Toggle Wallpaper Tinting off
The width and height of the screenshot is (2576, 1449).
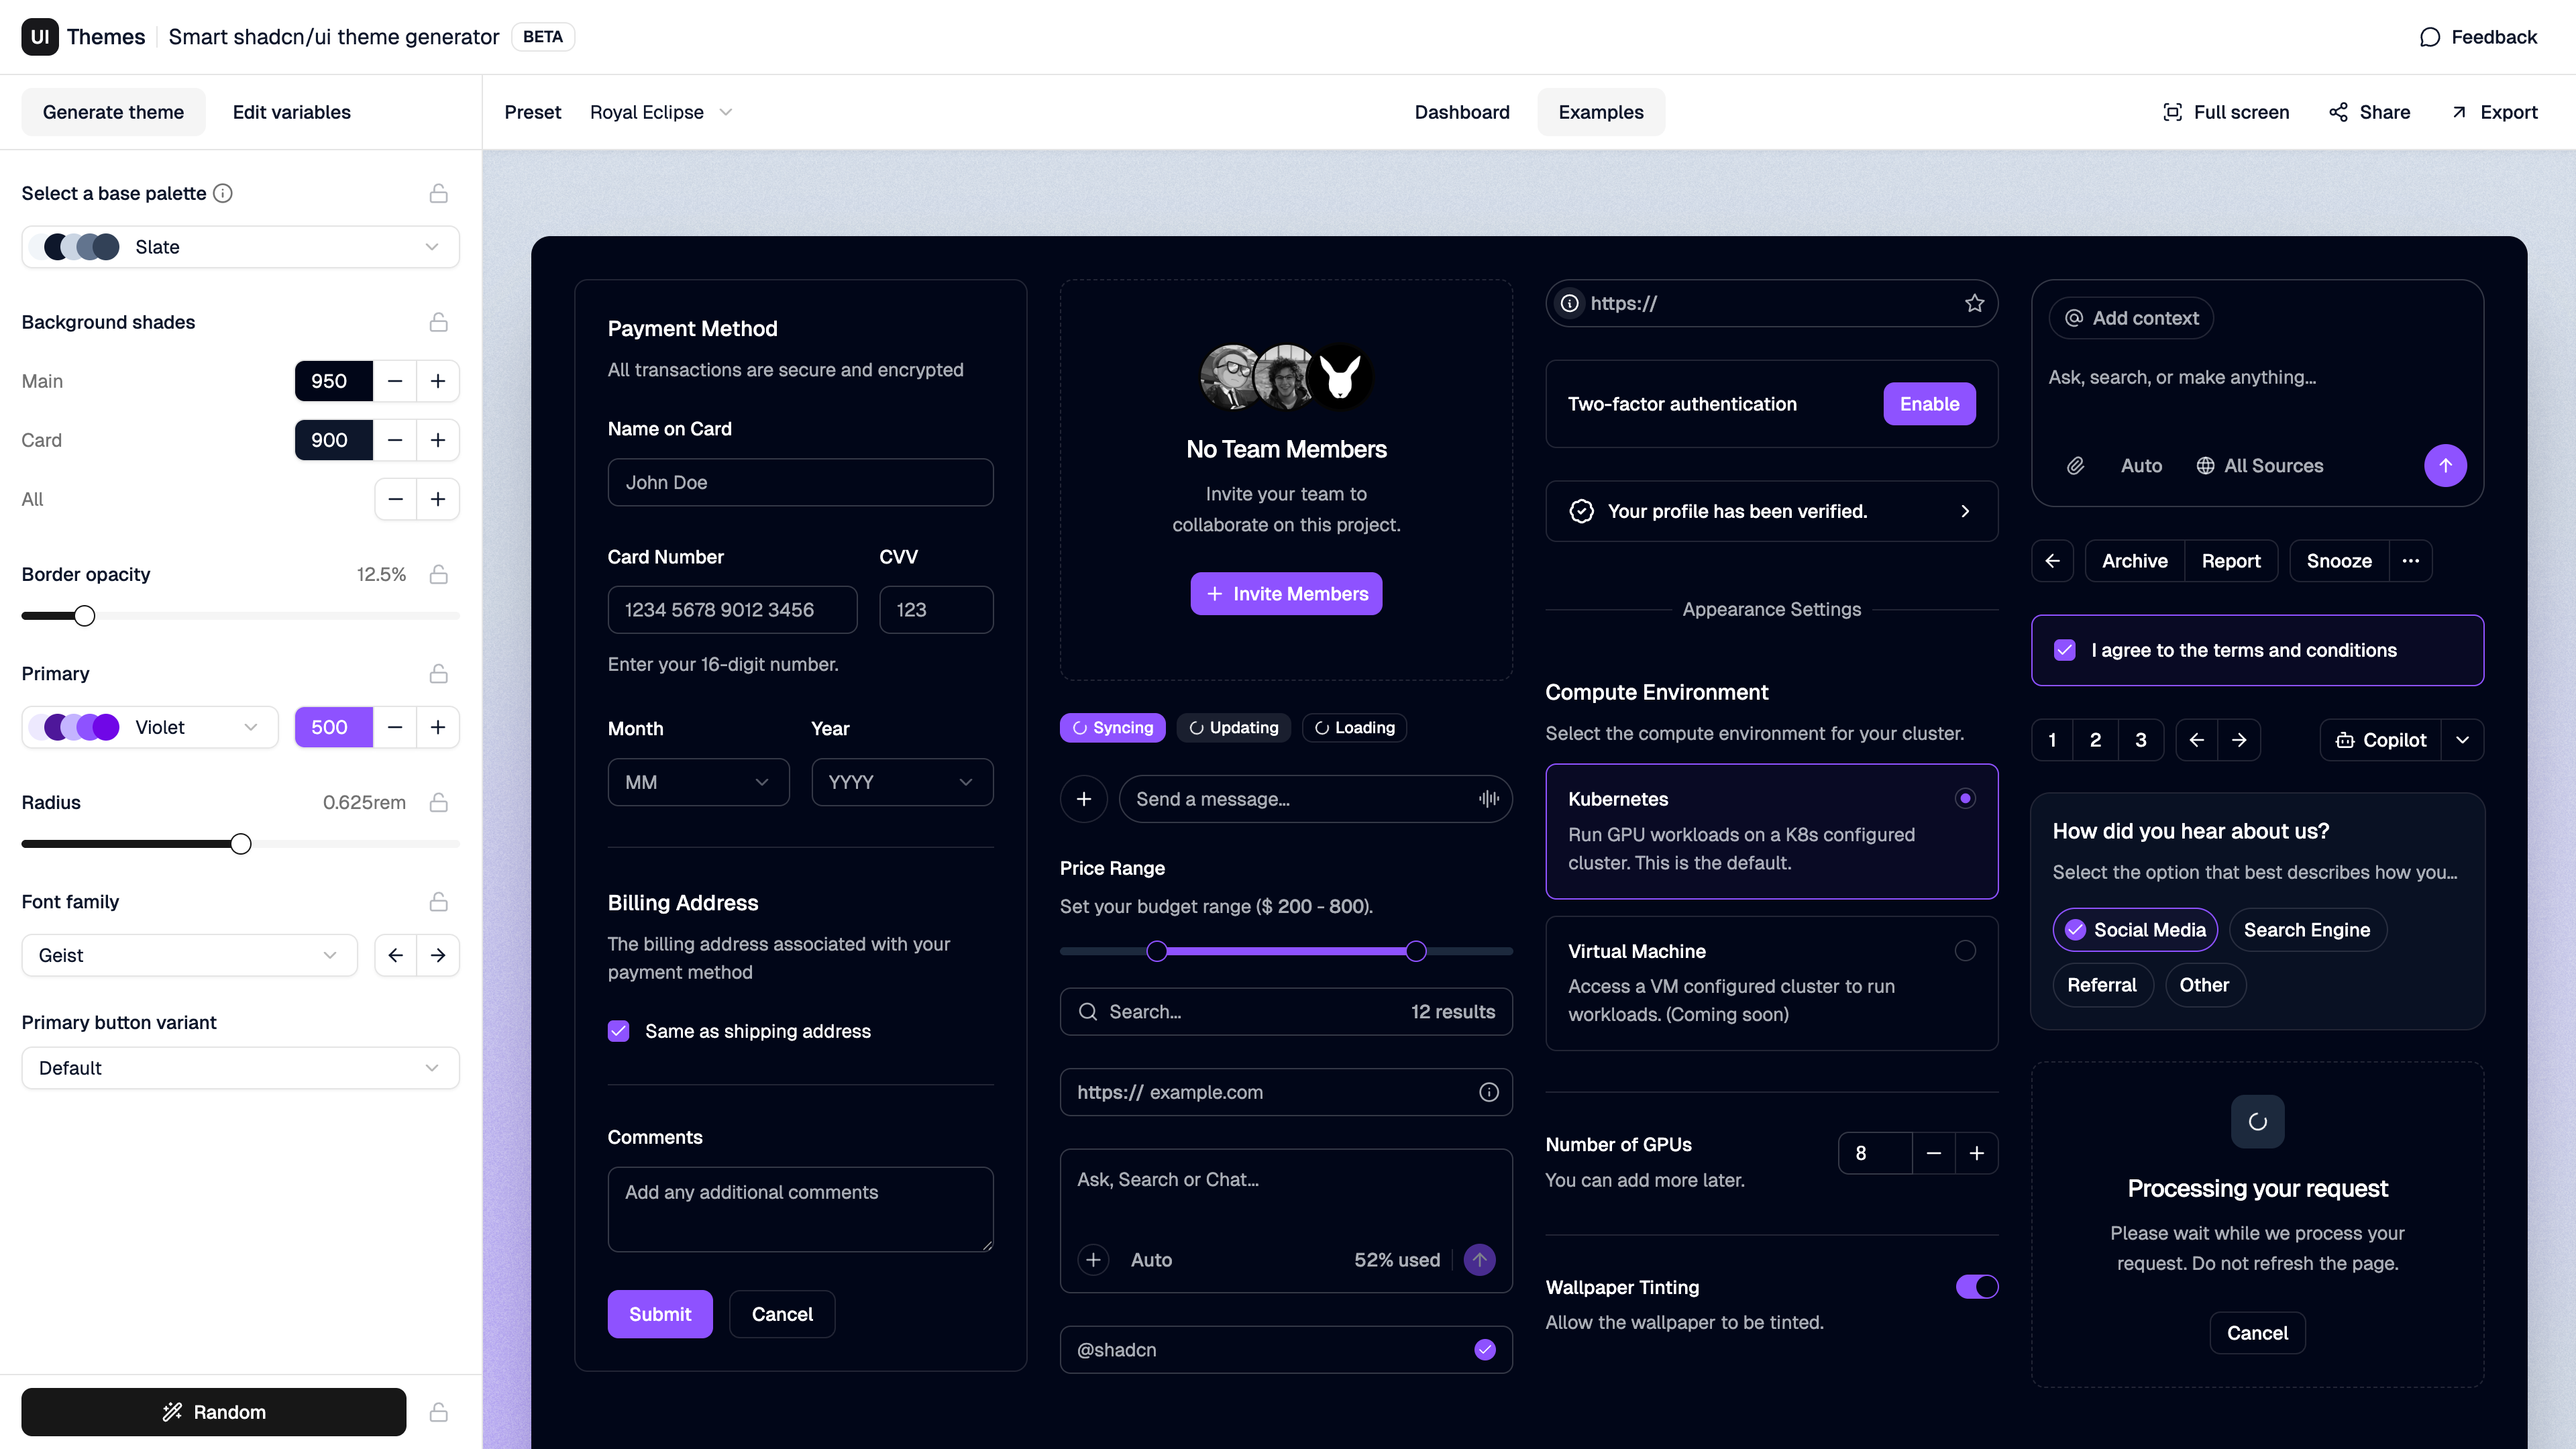coord(1976,1287)
